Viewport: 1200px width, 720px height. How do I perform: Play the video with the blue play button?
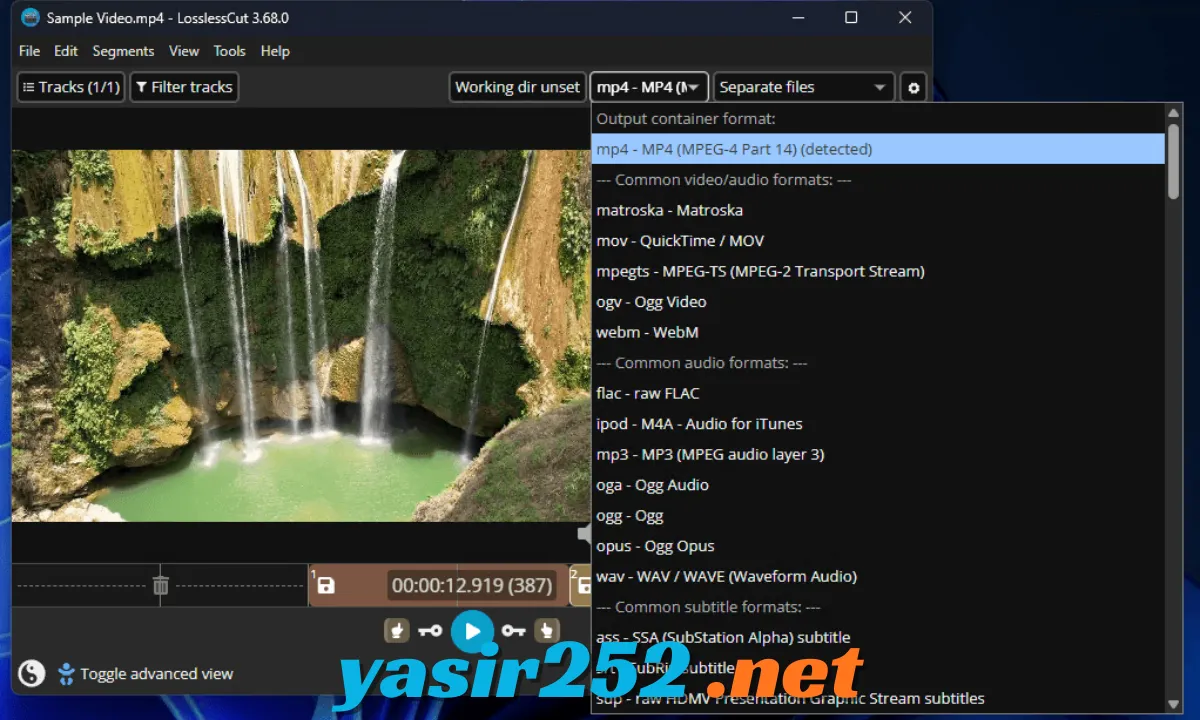click(472, 631)
